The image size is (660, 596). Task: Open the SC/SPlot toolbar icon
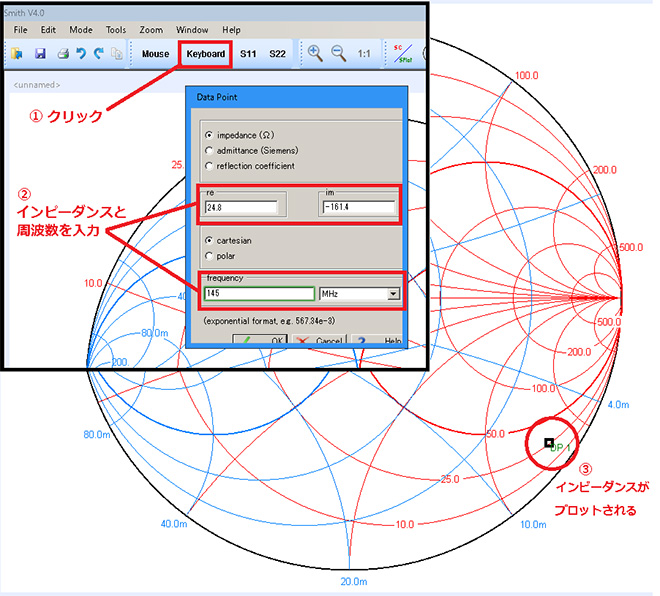[x=403, y=53]
